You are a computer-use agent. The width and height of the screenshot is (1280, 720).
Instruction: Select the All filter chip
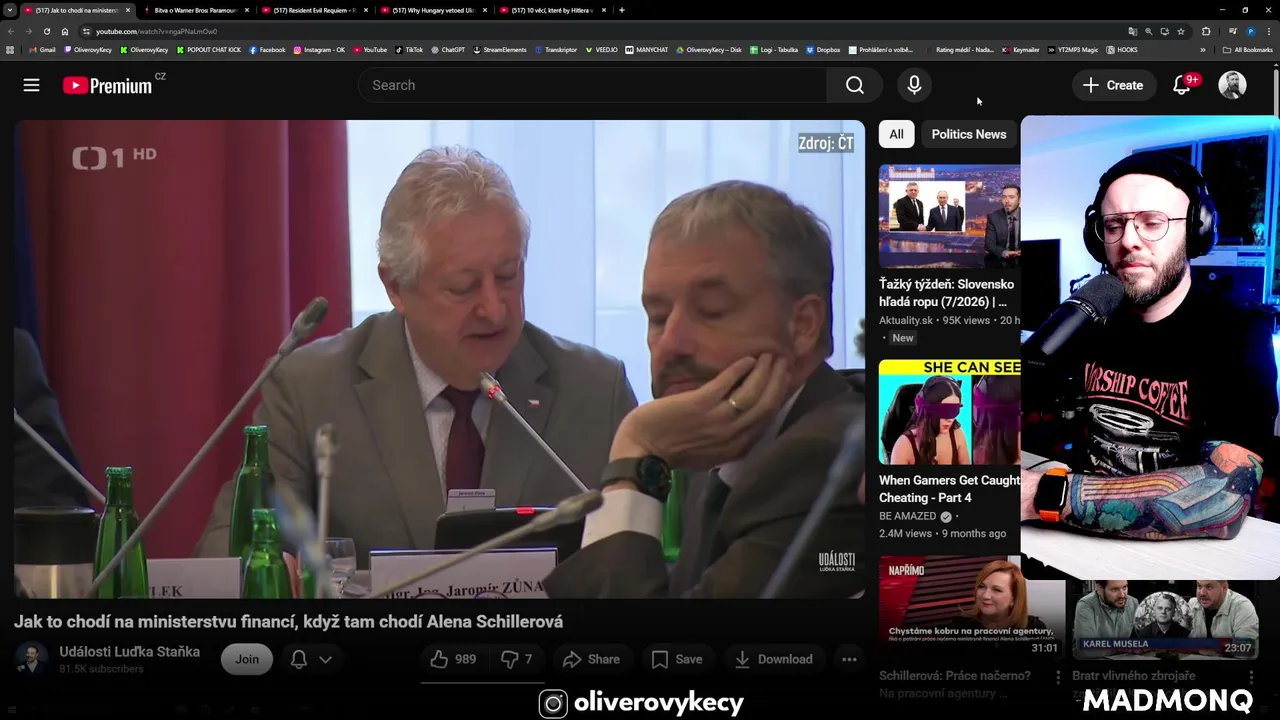pos(896,134)
